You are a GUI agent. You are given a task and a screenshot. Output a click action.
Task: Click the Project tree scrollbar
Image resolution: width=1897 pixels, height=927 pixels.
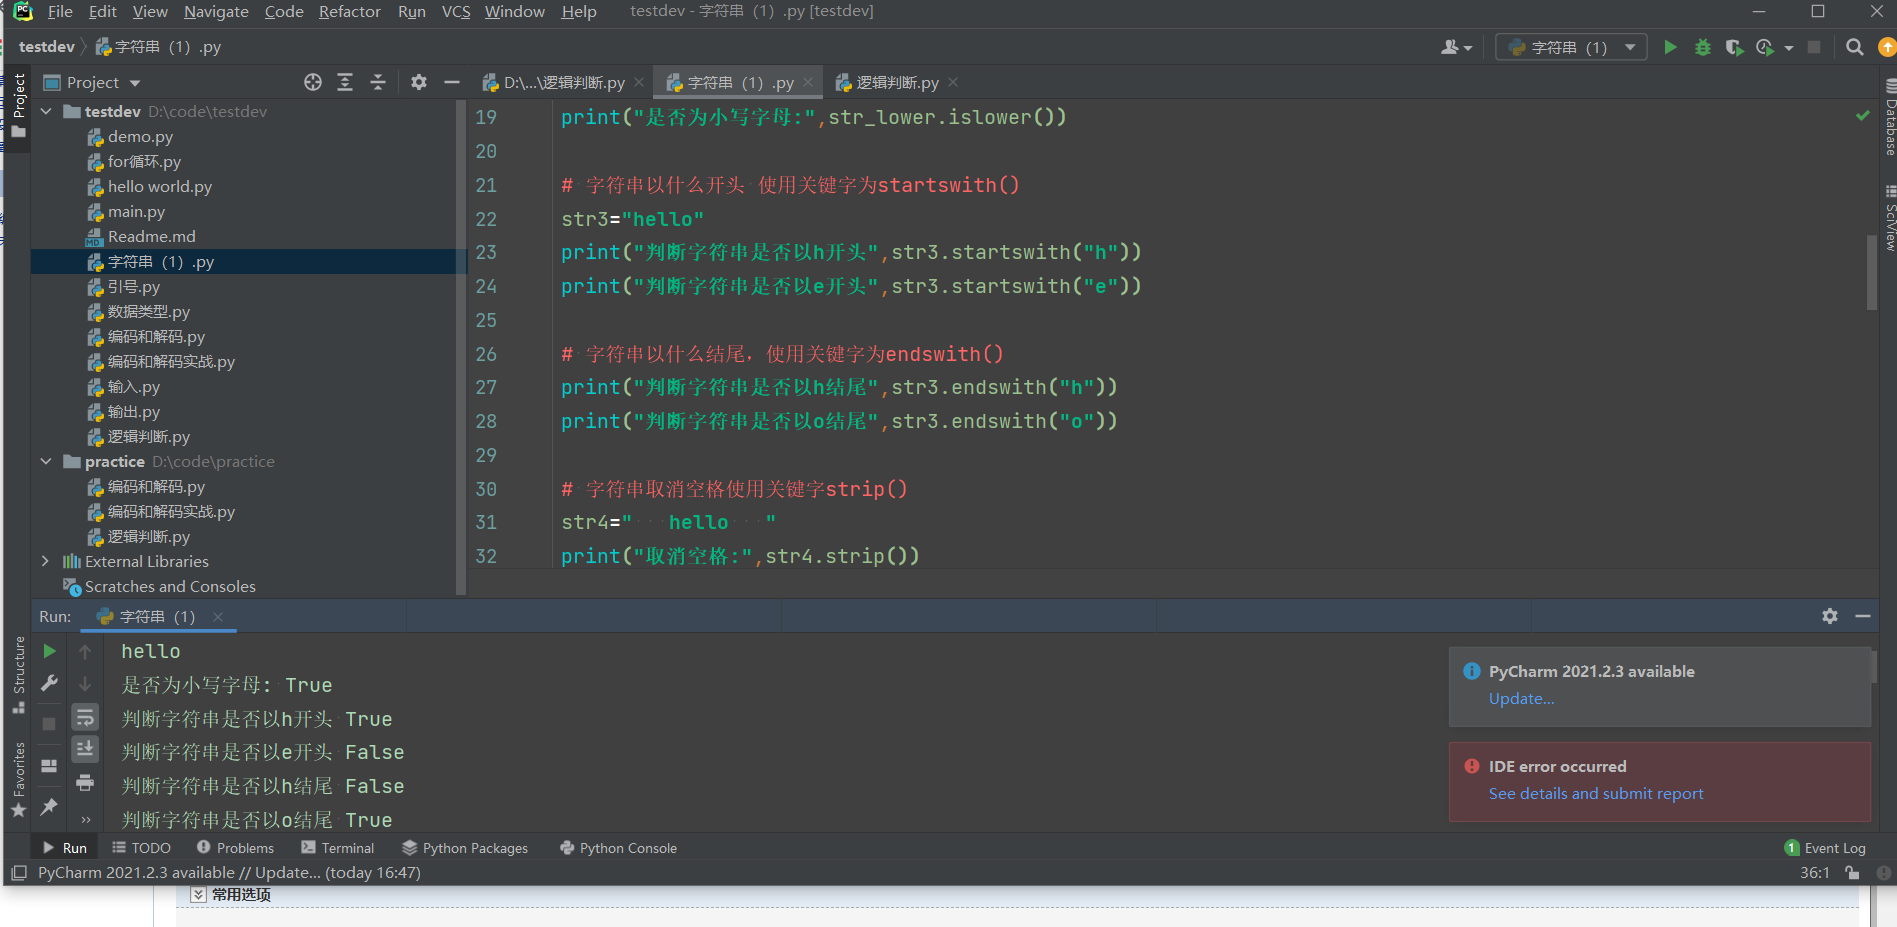[x=461, y=345]
